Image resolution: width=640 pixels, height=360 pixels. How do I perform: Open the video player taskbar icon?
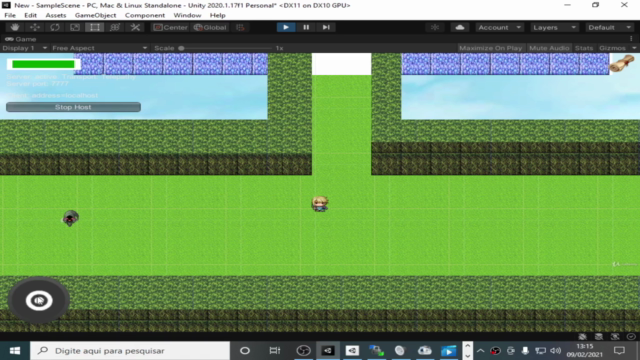(x=449, y=351)
